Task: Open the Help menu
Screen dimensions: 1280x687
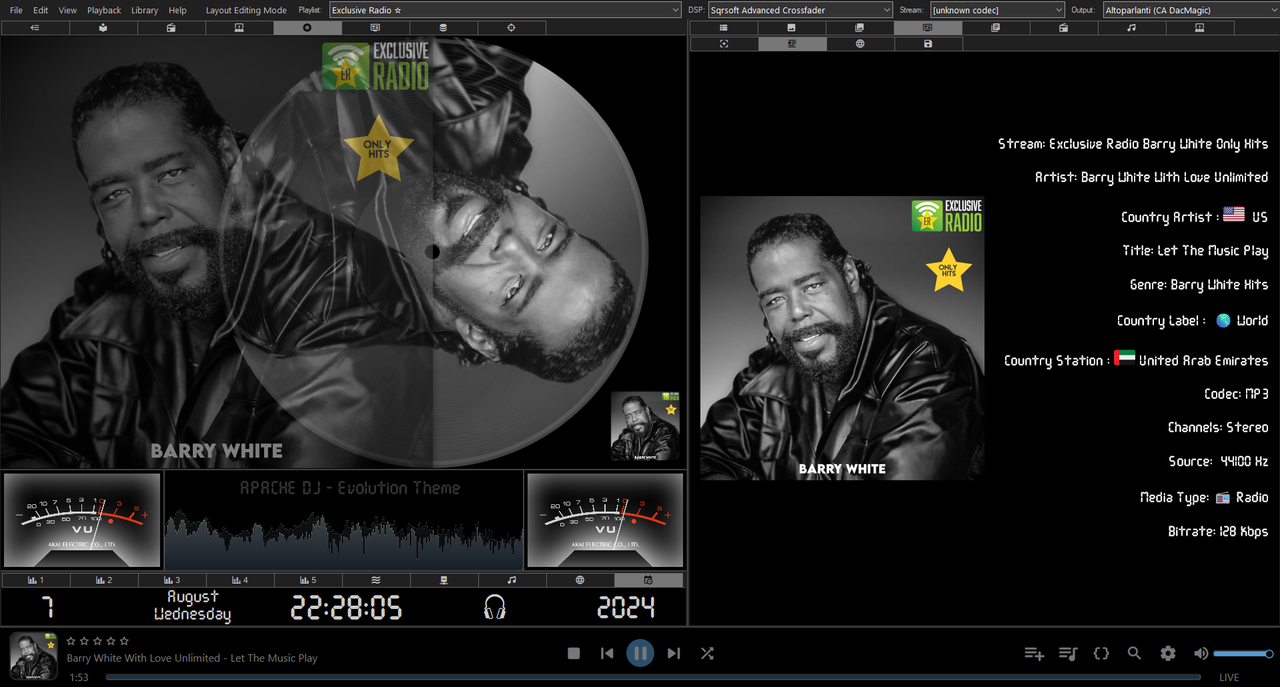Action: [x=177, y=10]
